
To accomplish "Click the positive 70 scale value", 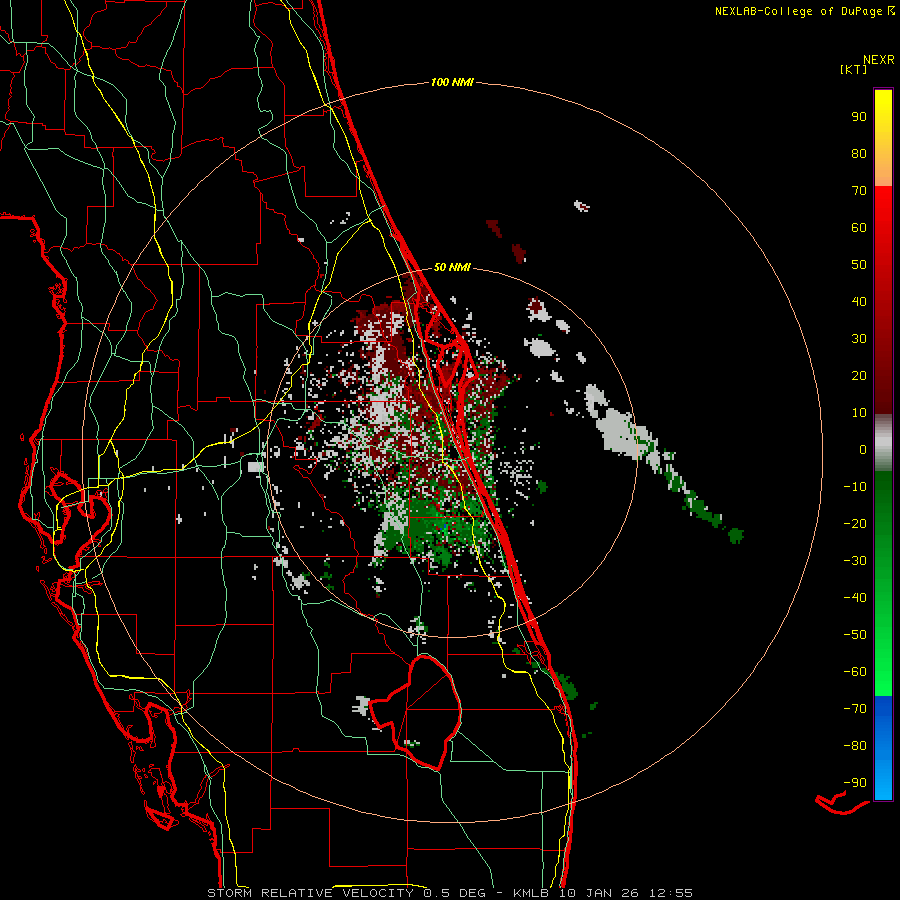I will [x=859, y=191].
